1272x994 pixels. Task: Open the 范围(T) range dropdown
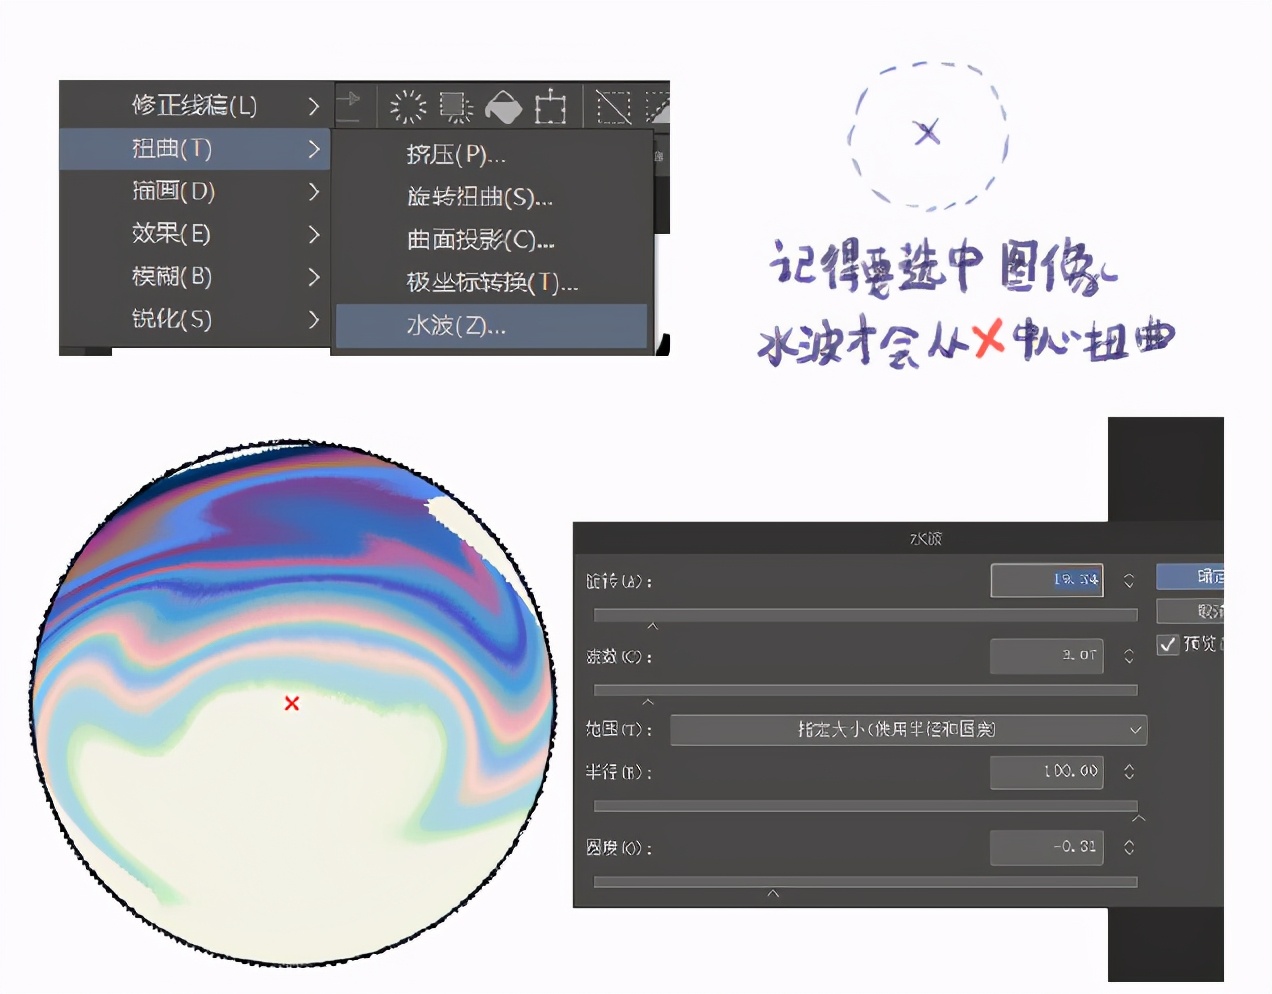tap(909, 730)
